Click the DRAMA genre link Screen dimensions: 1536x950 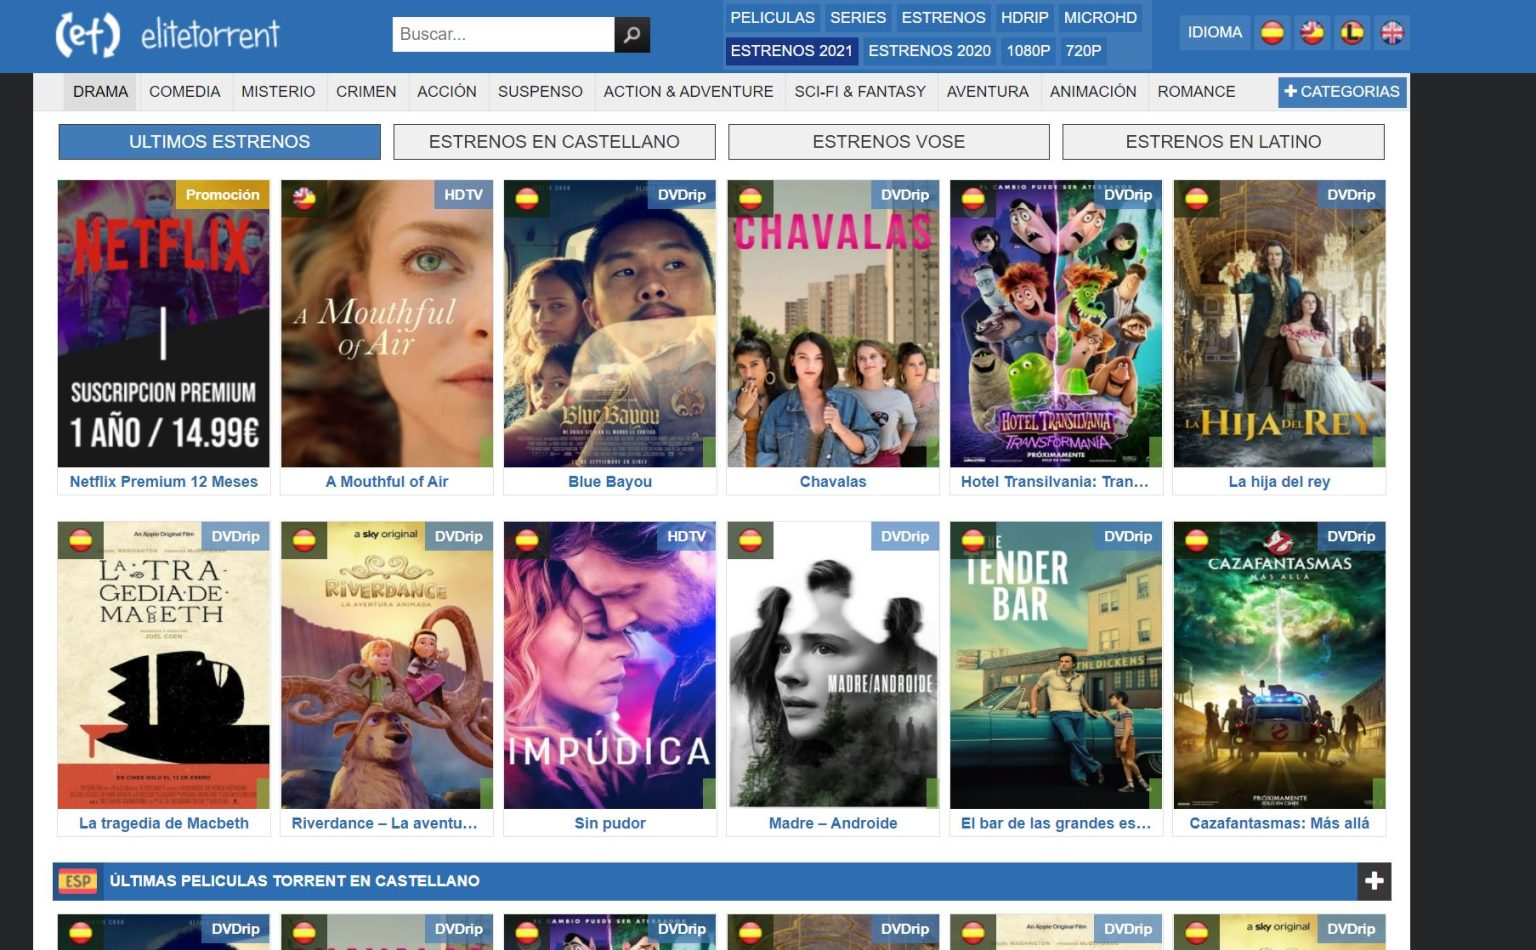(x=100, y=92)
